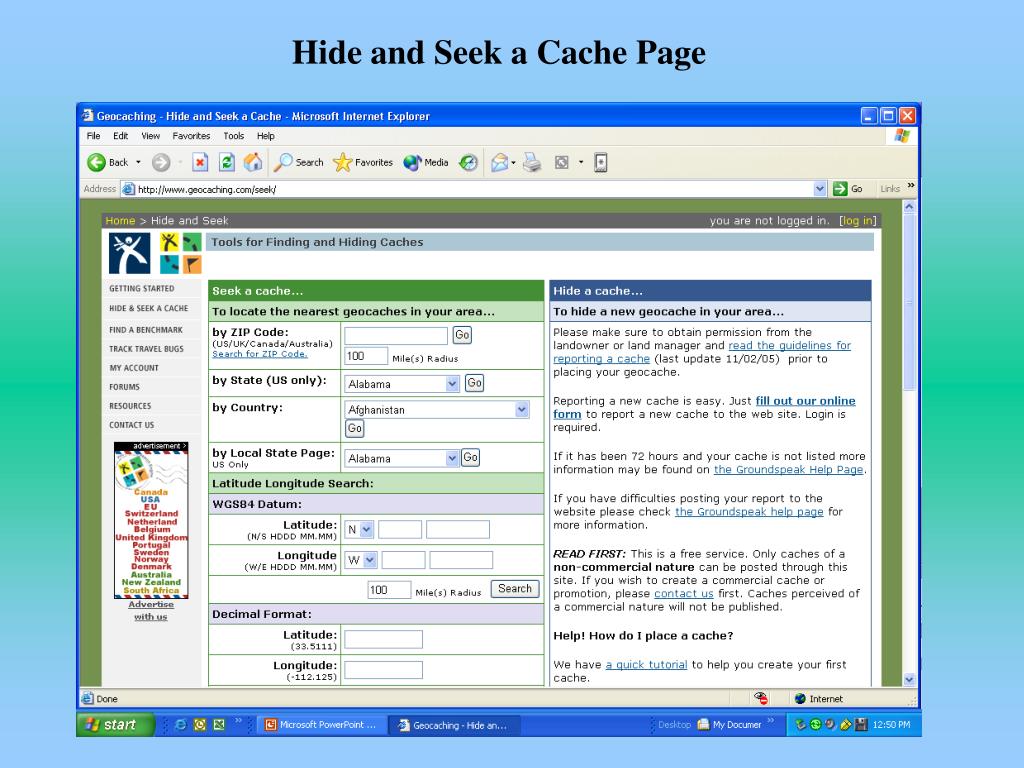Click the blocked cookie privacy icon in status bar
The width and height of the screenshot is (1024, 768).
coord(761,698)
